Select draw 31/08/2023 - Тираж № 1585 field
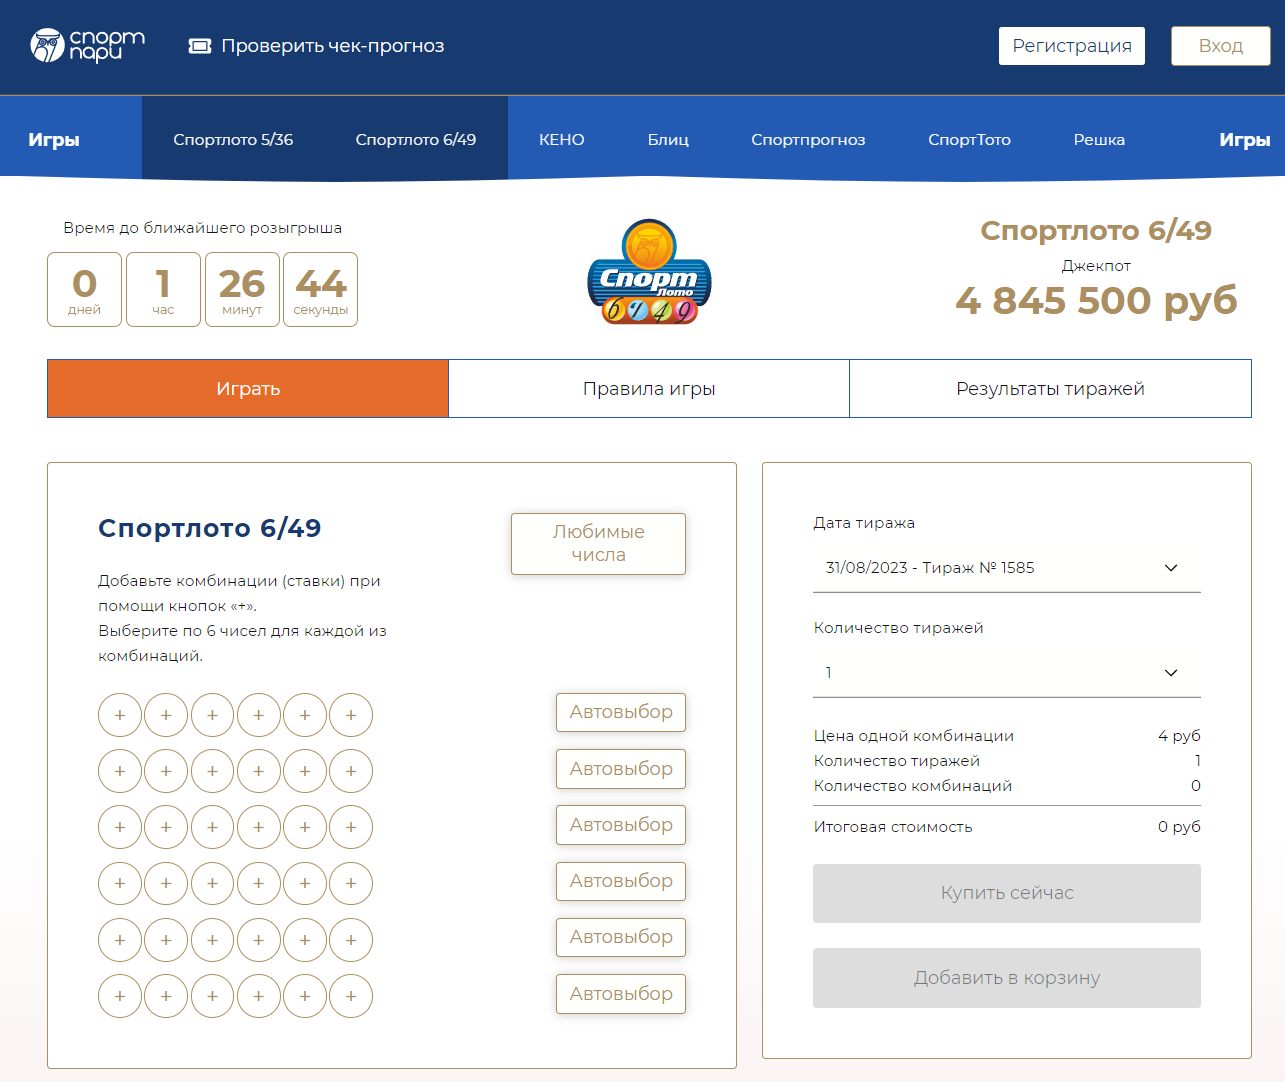 tap(1007, 568)
